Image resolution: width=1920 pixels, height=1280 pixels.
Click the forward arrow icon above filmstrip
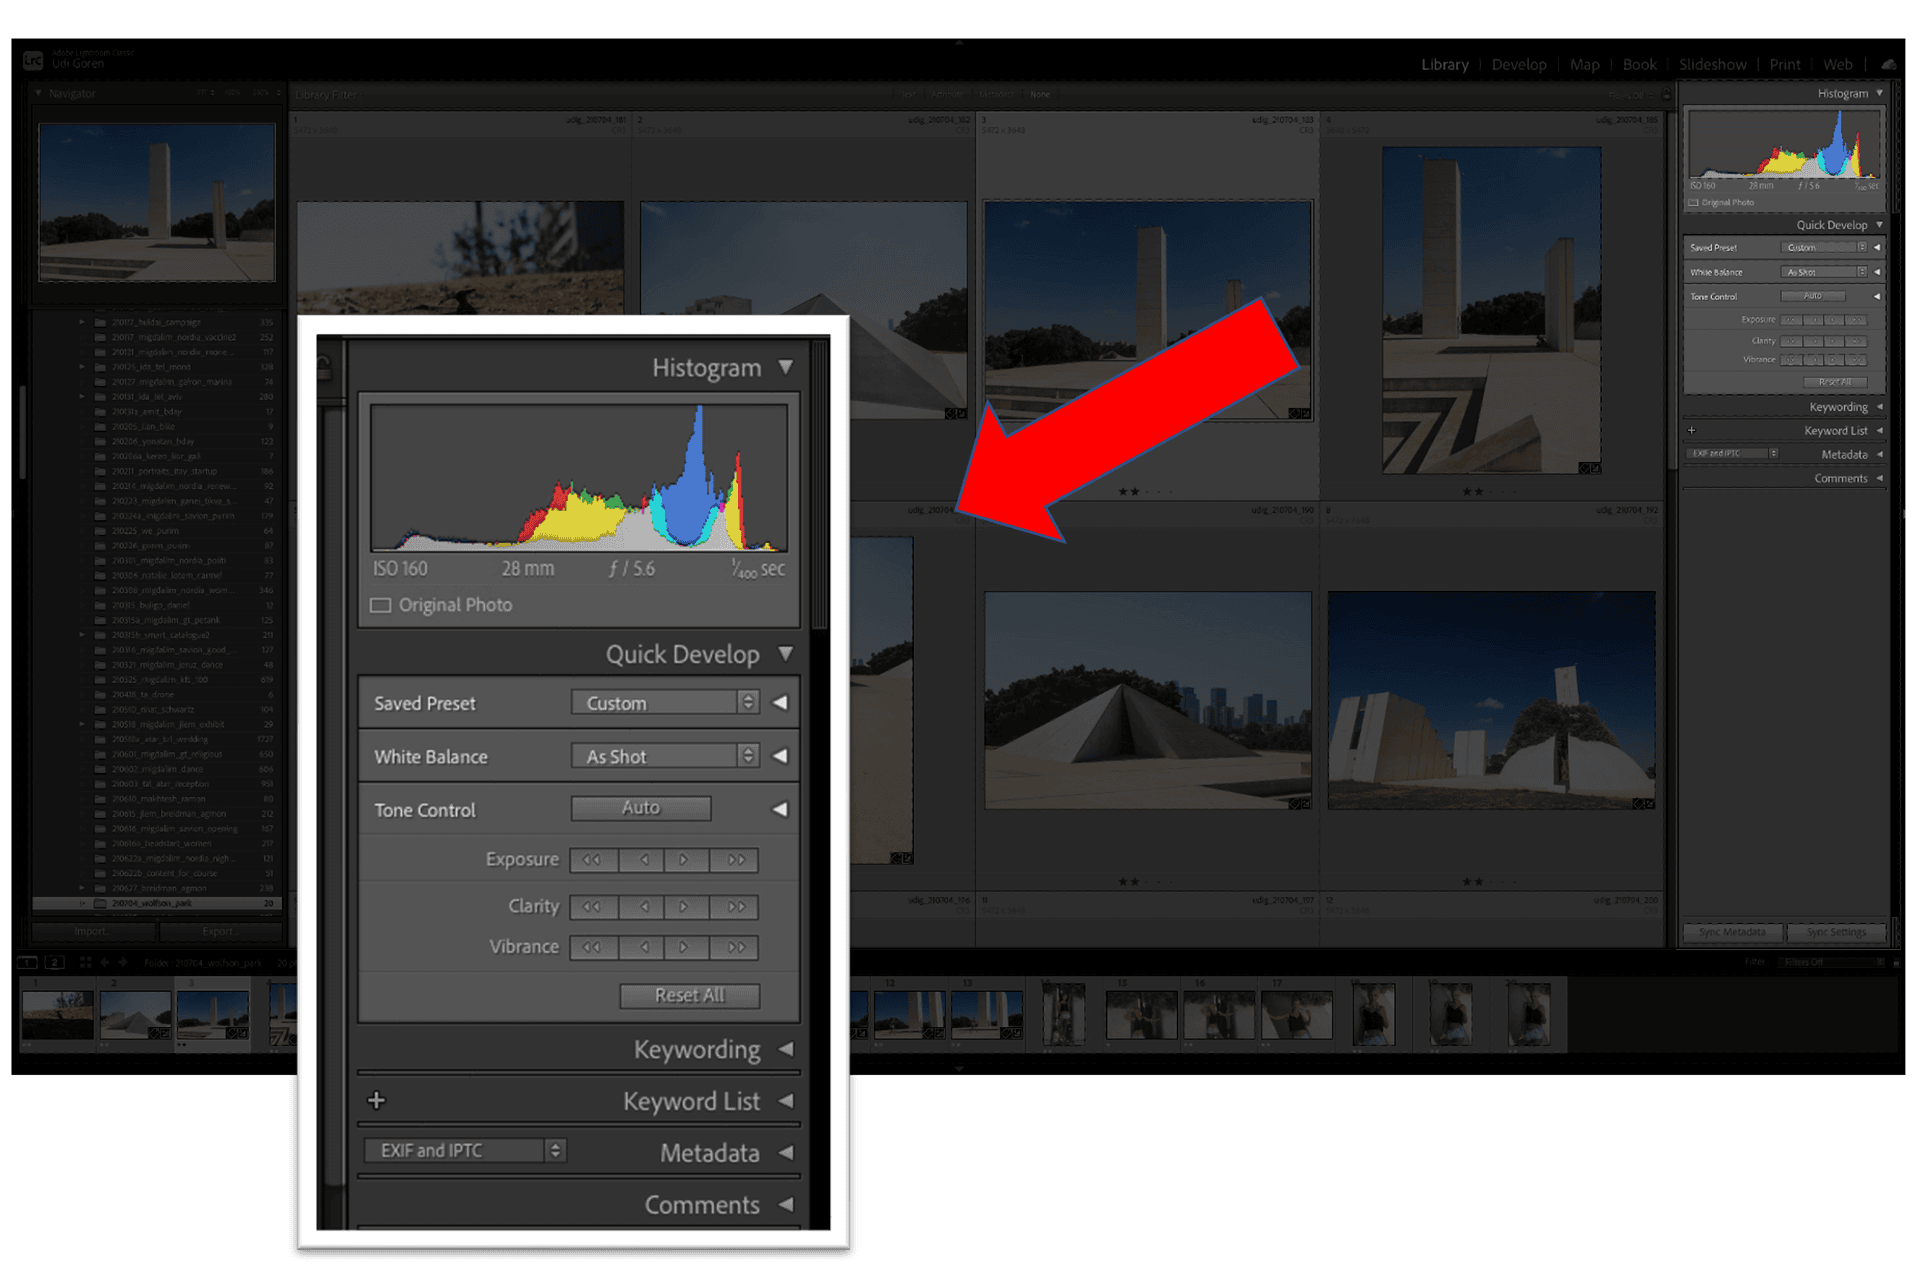tap(123, 962)
